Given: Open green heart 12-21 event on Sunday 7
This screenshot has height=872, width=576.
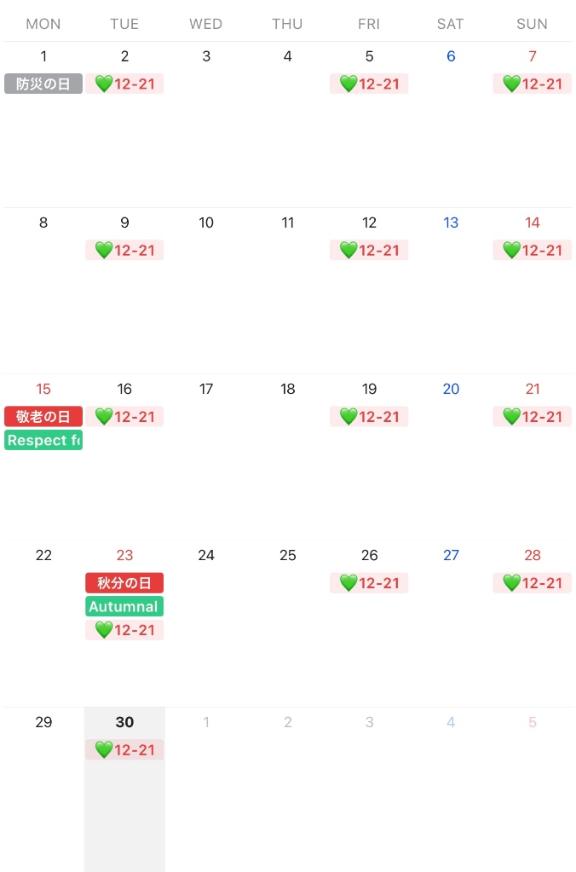Looking at the screenshot, I should tap(532, 84).
